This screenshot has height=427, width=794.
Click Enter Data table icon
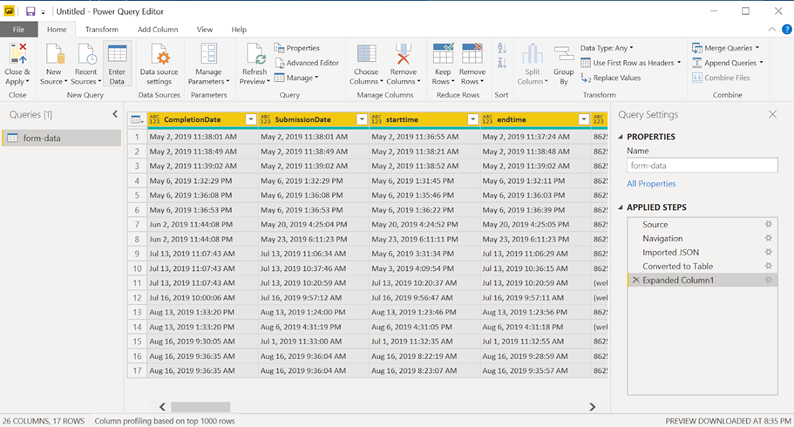117,54
